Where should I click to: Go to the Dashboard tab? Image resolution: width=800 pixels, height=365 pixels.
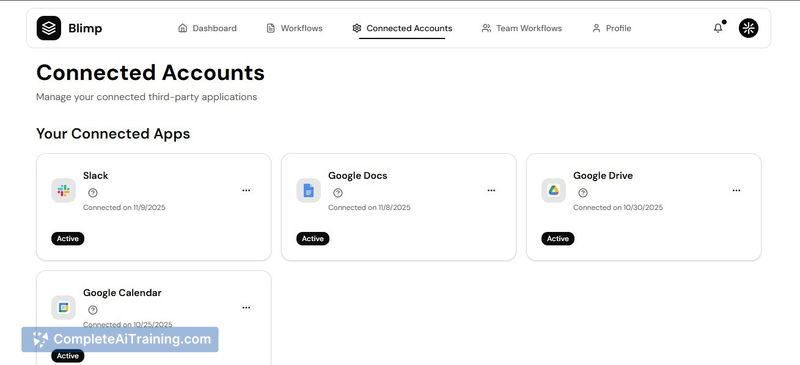(x=207, y=28)
